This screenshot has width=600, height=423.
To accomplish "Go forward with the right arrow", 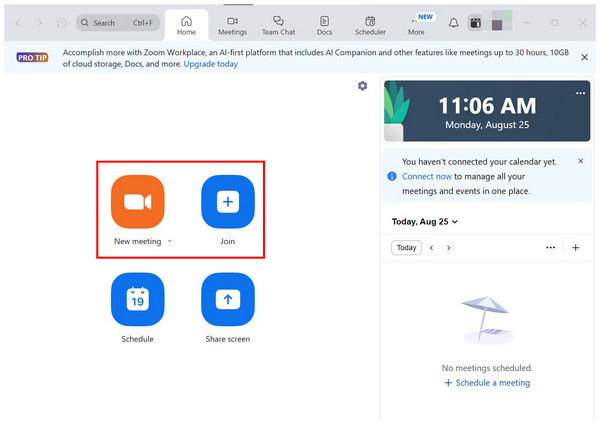I will coord(40,23).
